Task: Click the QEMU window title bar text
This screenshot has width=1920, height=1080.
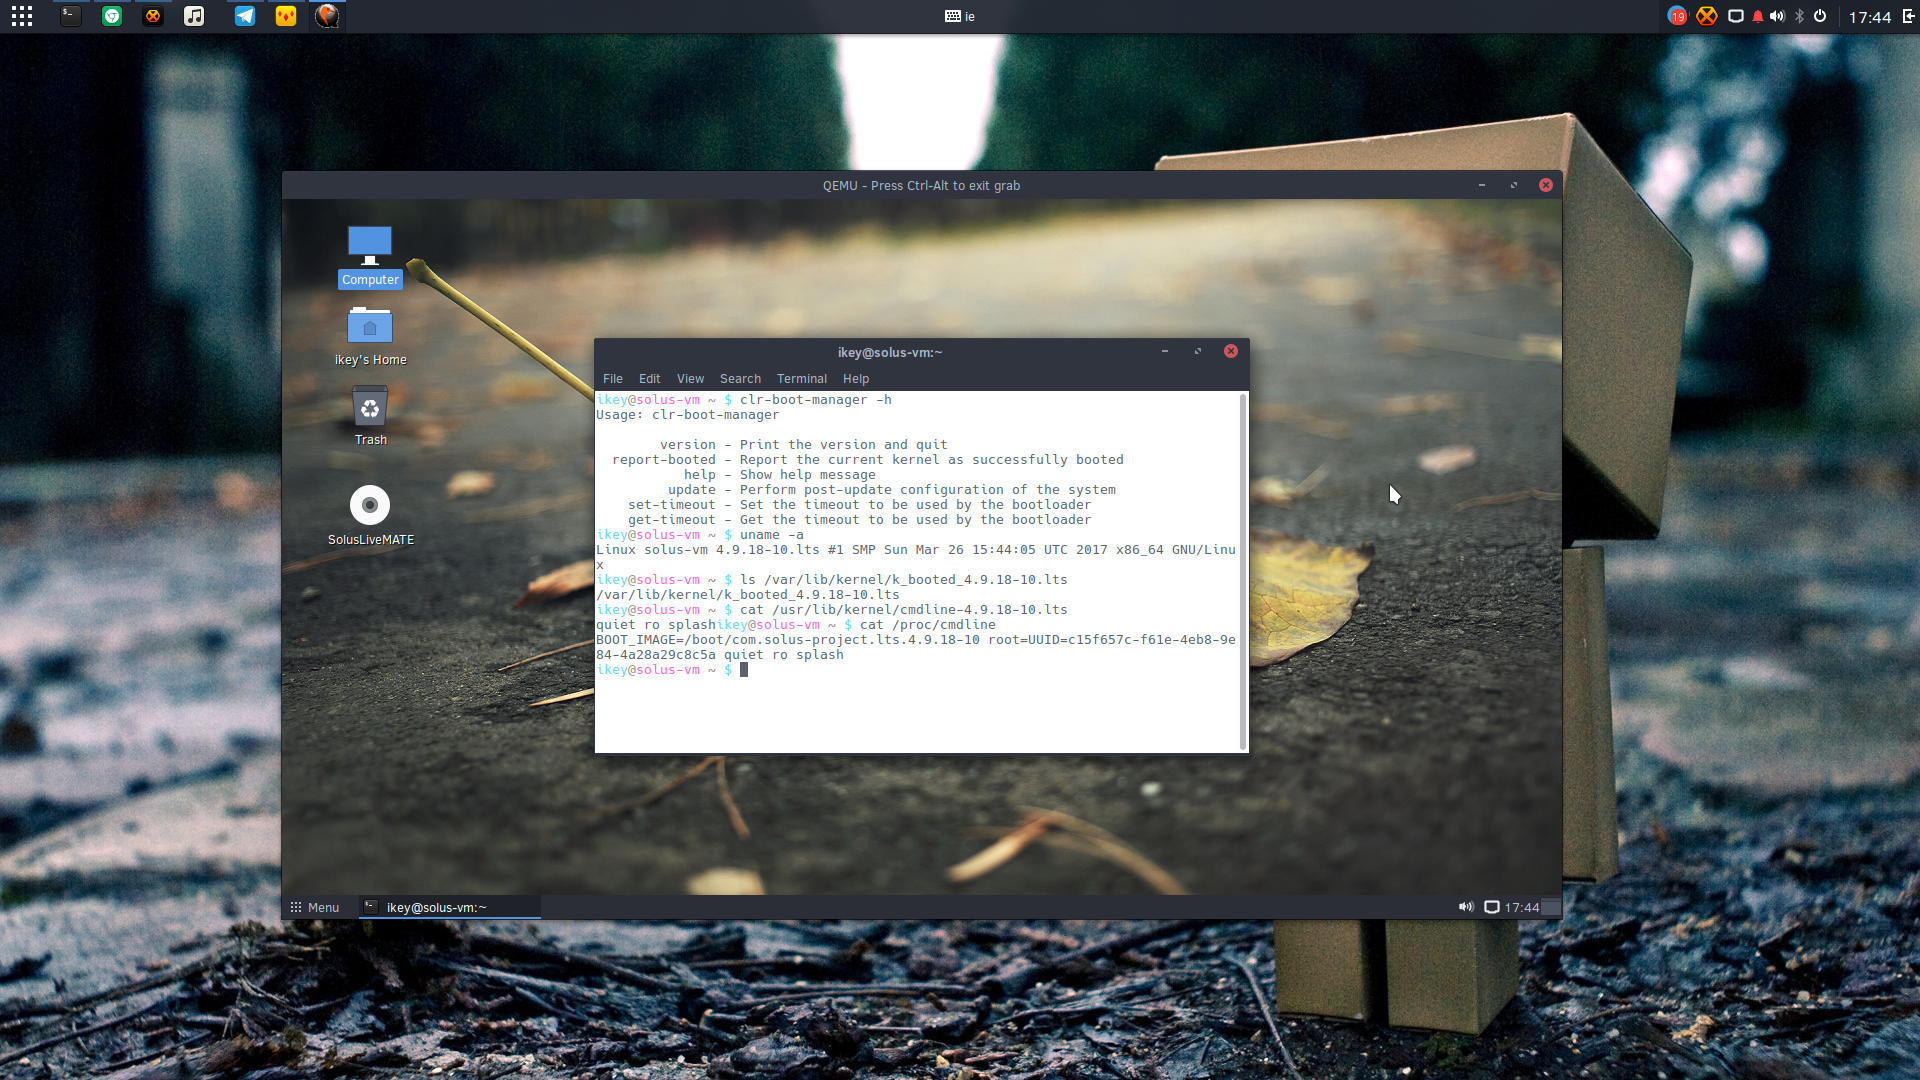Action: [921, 186]
